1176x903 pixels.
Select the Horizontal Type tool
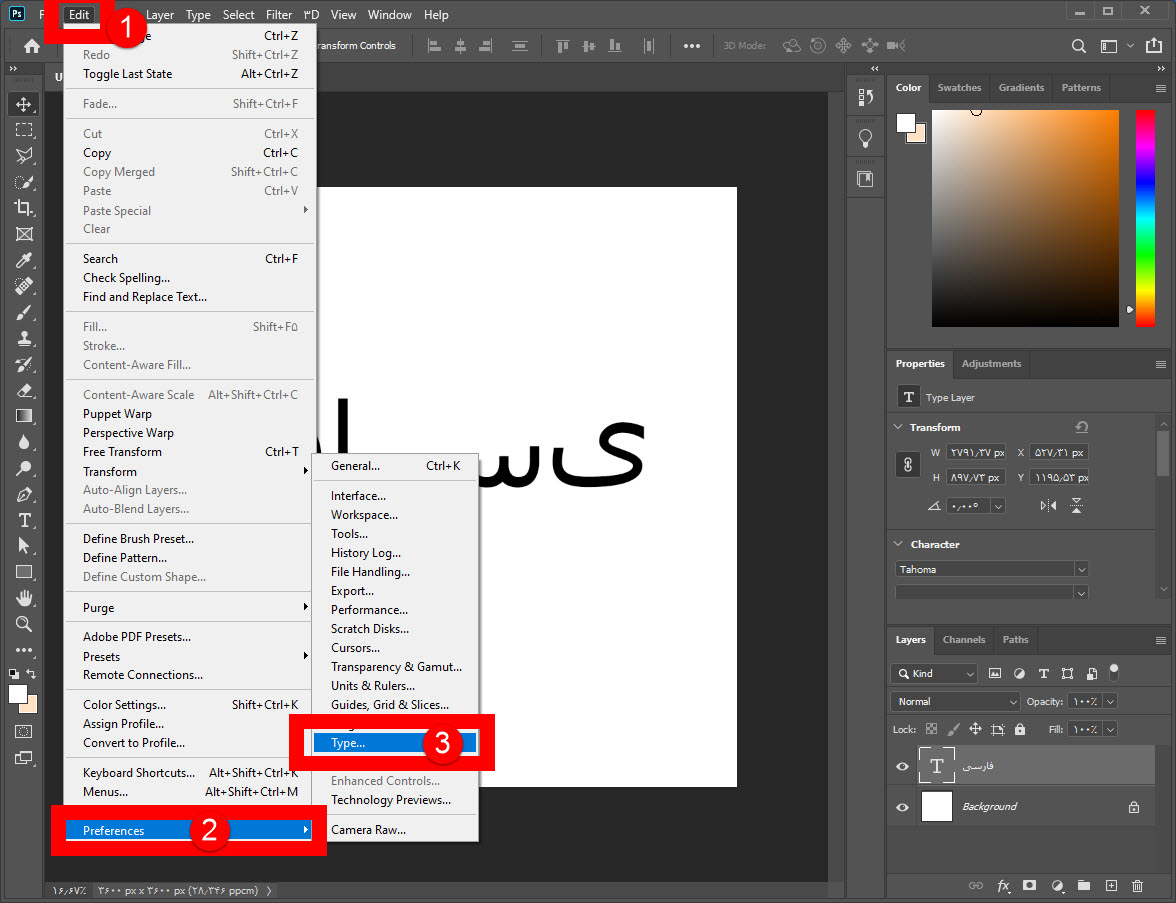pos(24,520)
